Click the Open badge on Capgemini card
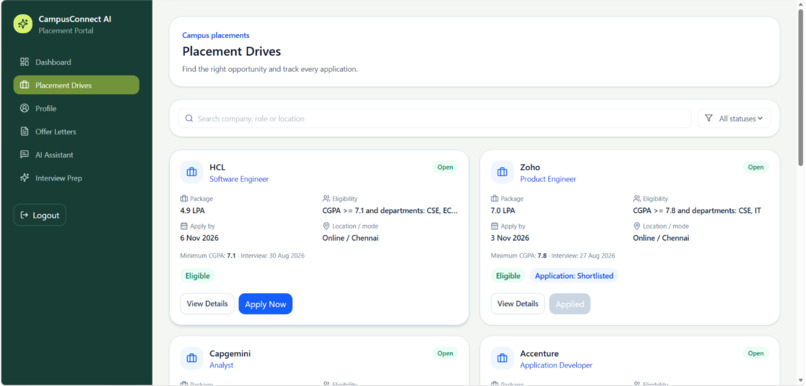 tap(445, 353)
